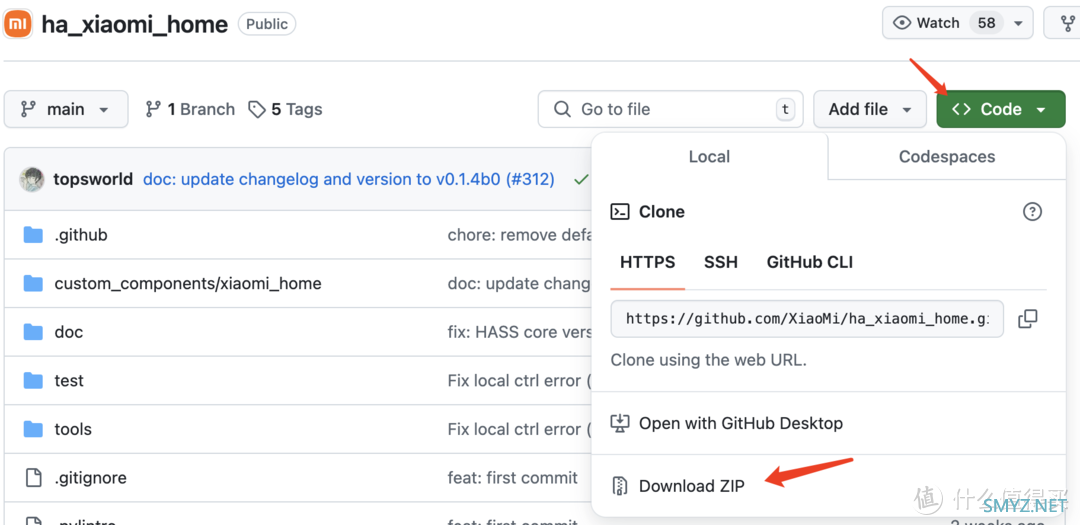Open test row 'Fix local ctrl error' commit
The image size is (1080, 525).
click(519, 380)
